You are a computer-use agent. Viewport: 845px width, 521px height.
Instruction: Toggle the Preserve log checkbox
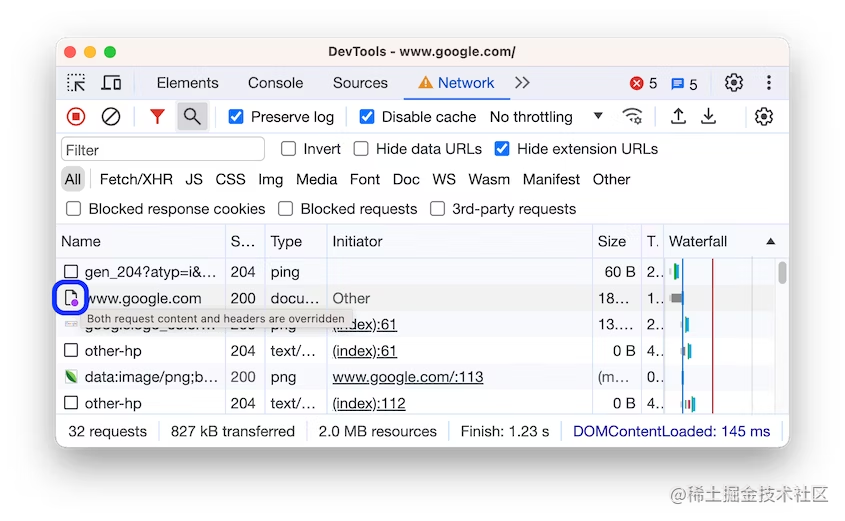[x=236, y=116]
